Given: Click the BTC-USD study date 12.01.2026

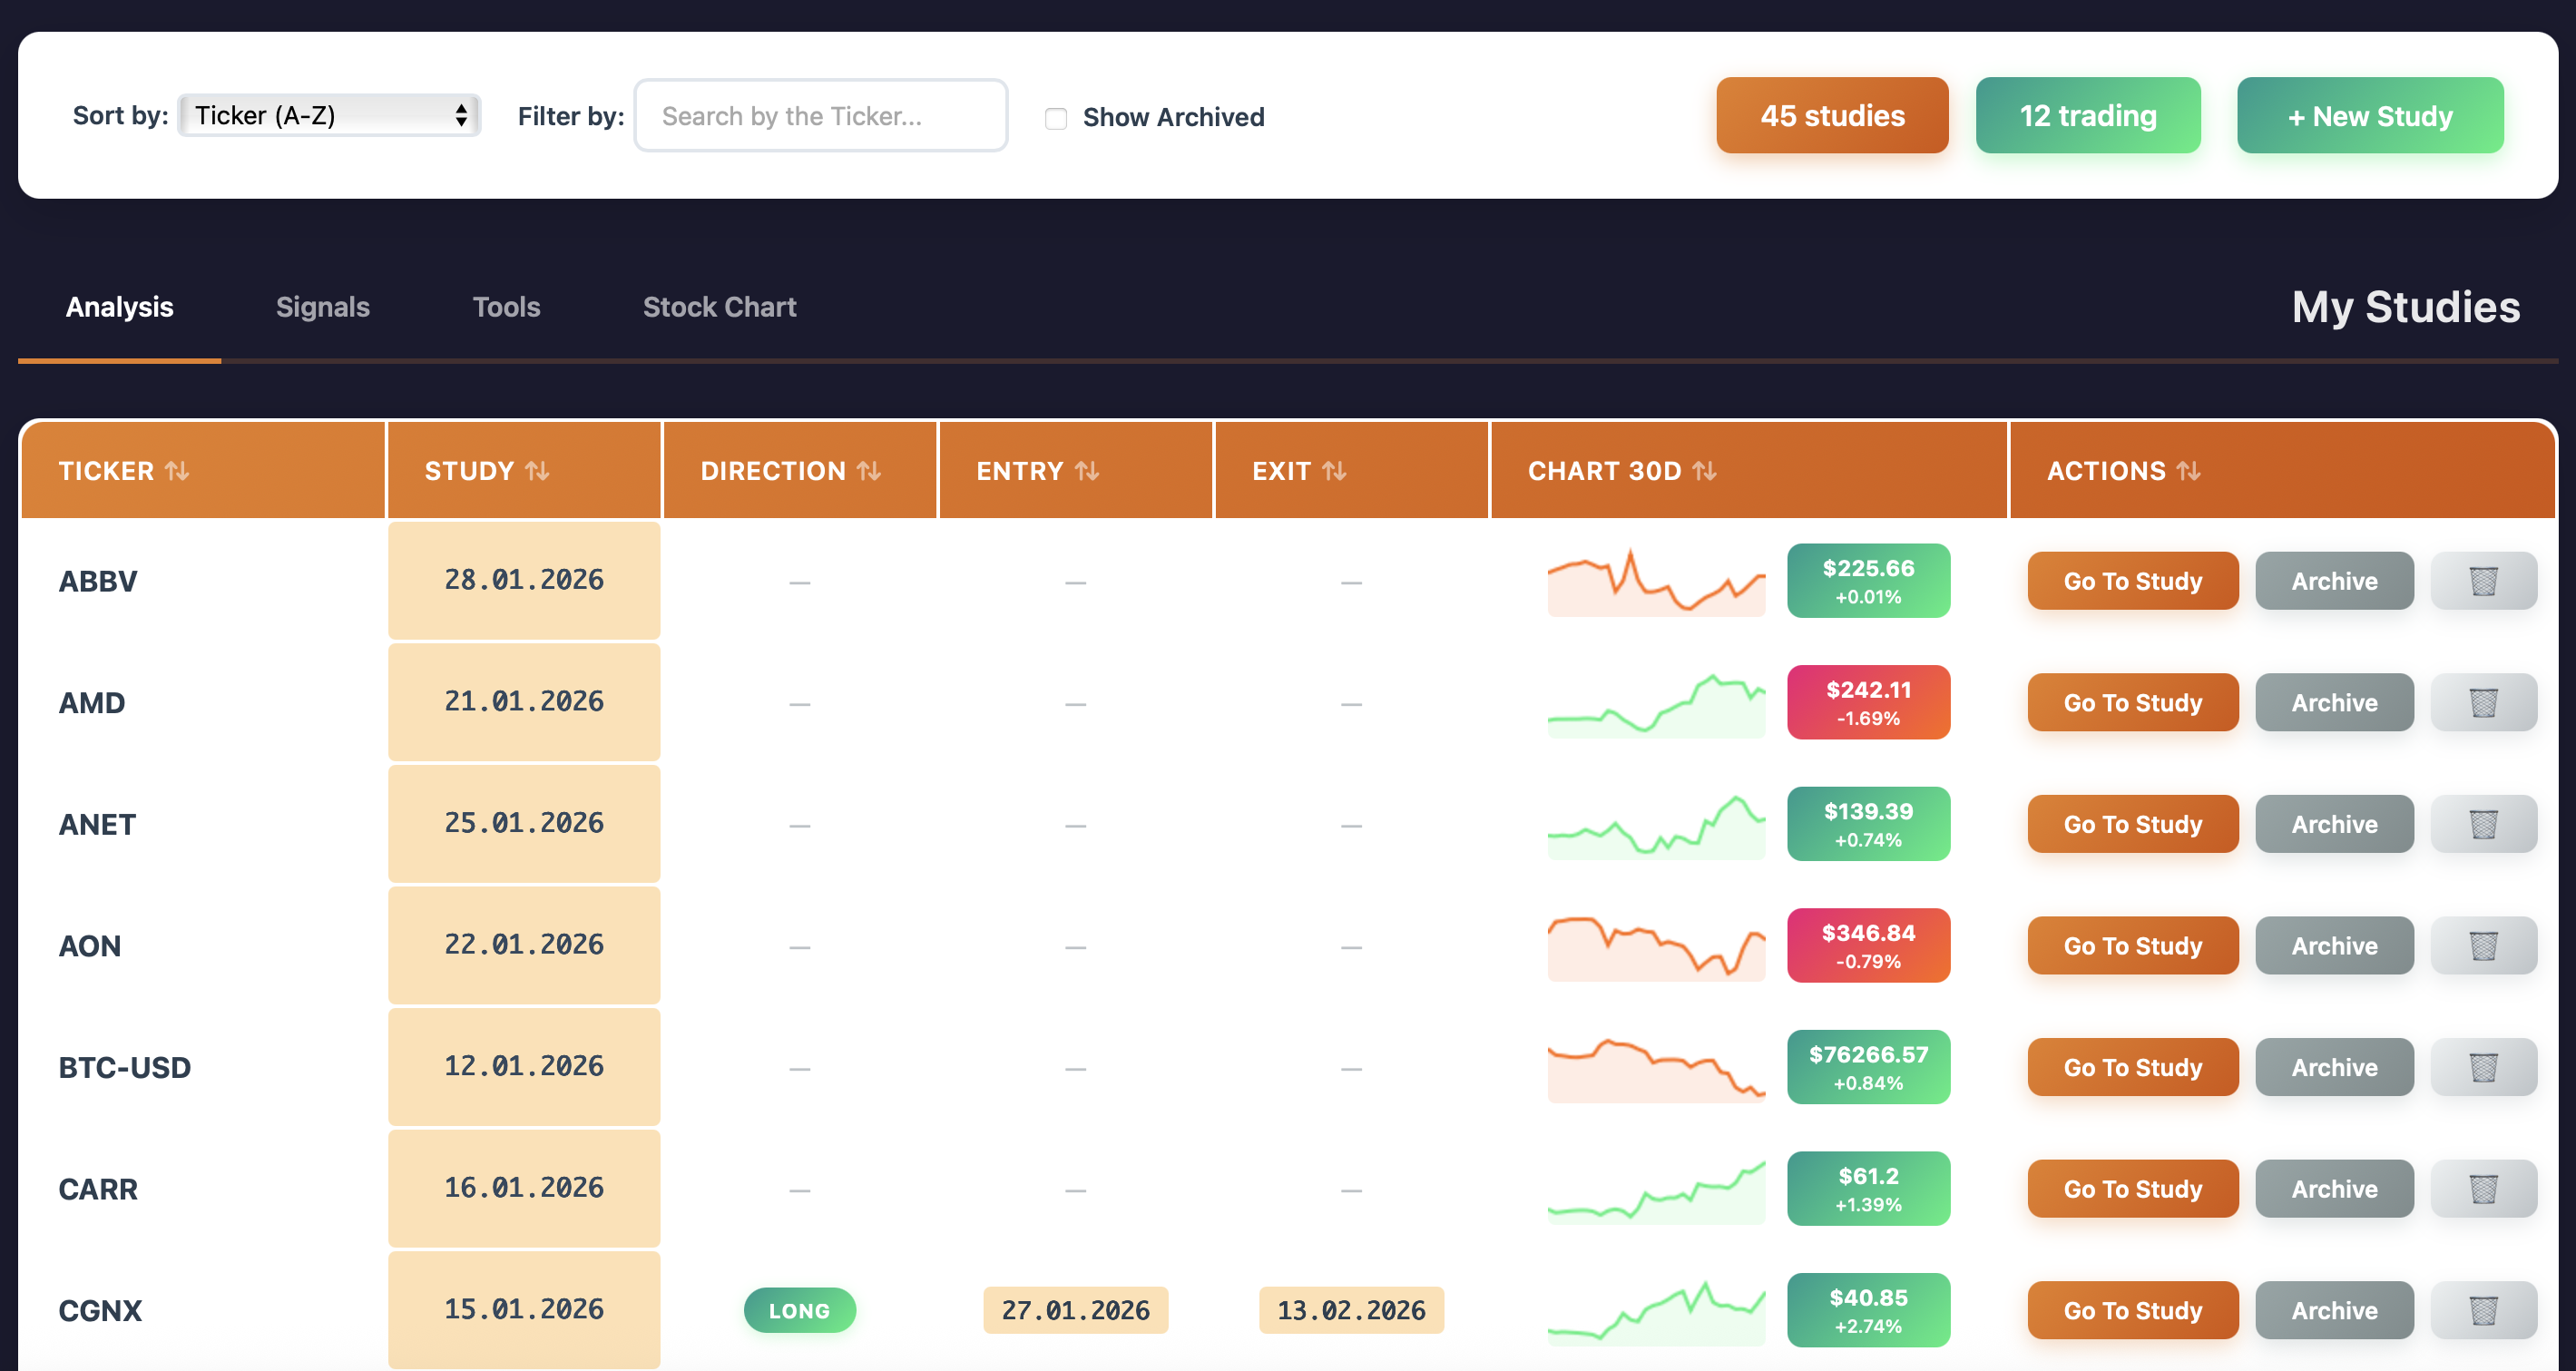Looking at the screenshot, I should [x=524, y=1066].
